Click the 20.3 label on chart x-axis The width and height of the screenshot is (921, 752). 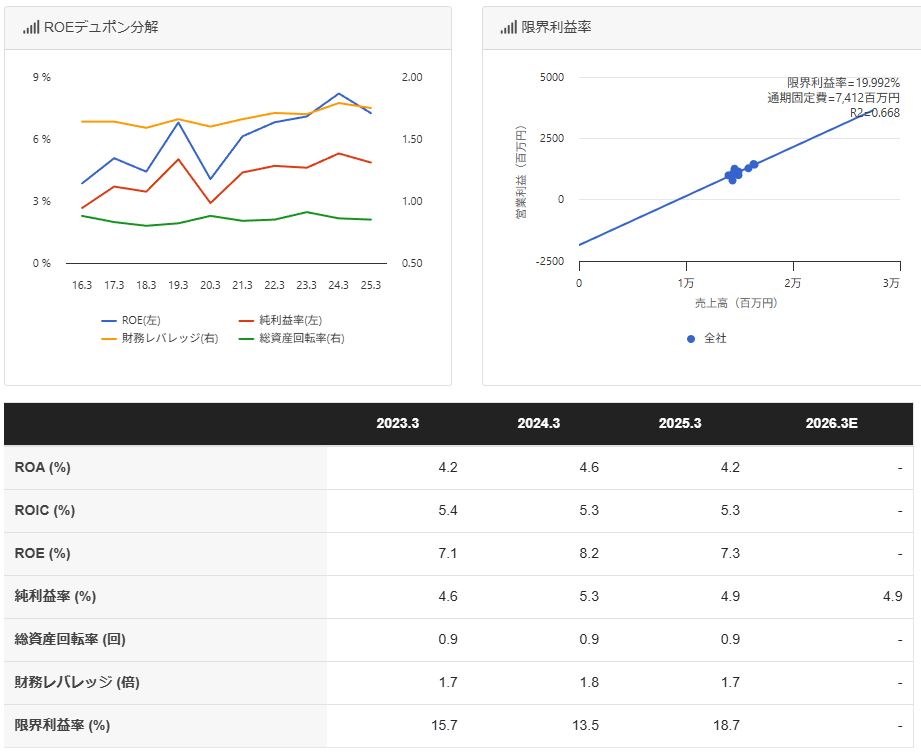210,285
